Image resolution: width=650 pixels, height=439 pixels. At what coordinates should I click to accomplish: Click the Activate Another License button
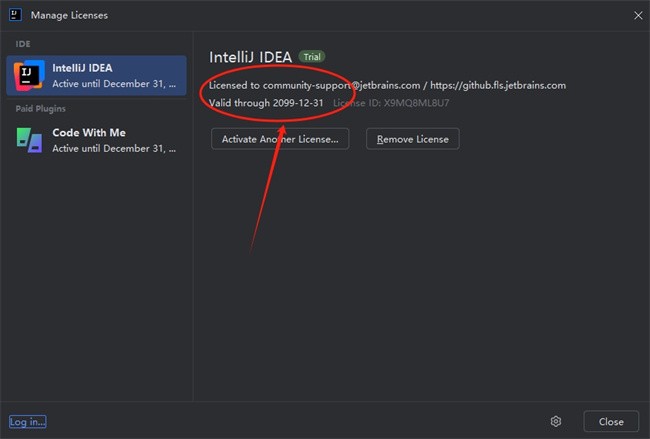(280, 139)
